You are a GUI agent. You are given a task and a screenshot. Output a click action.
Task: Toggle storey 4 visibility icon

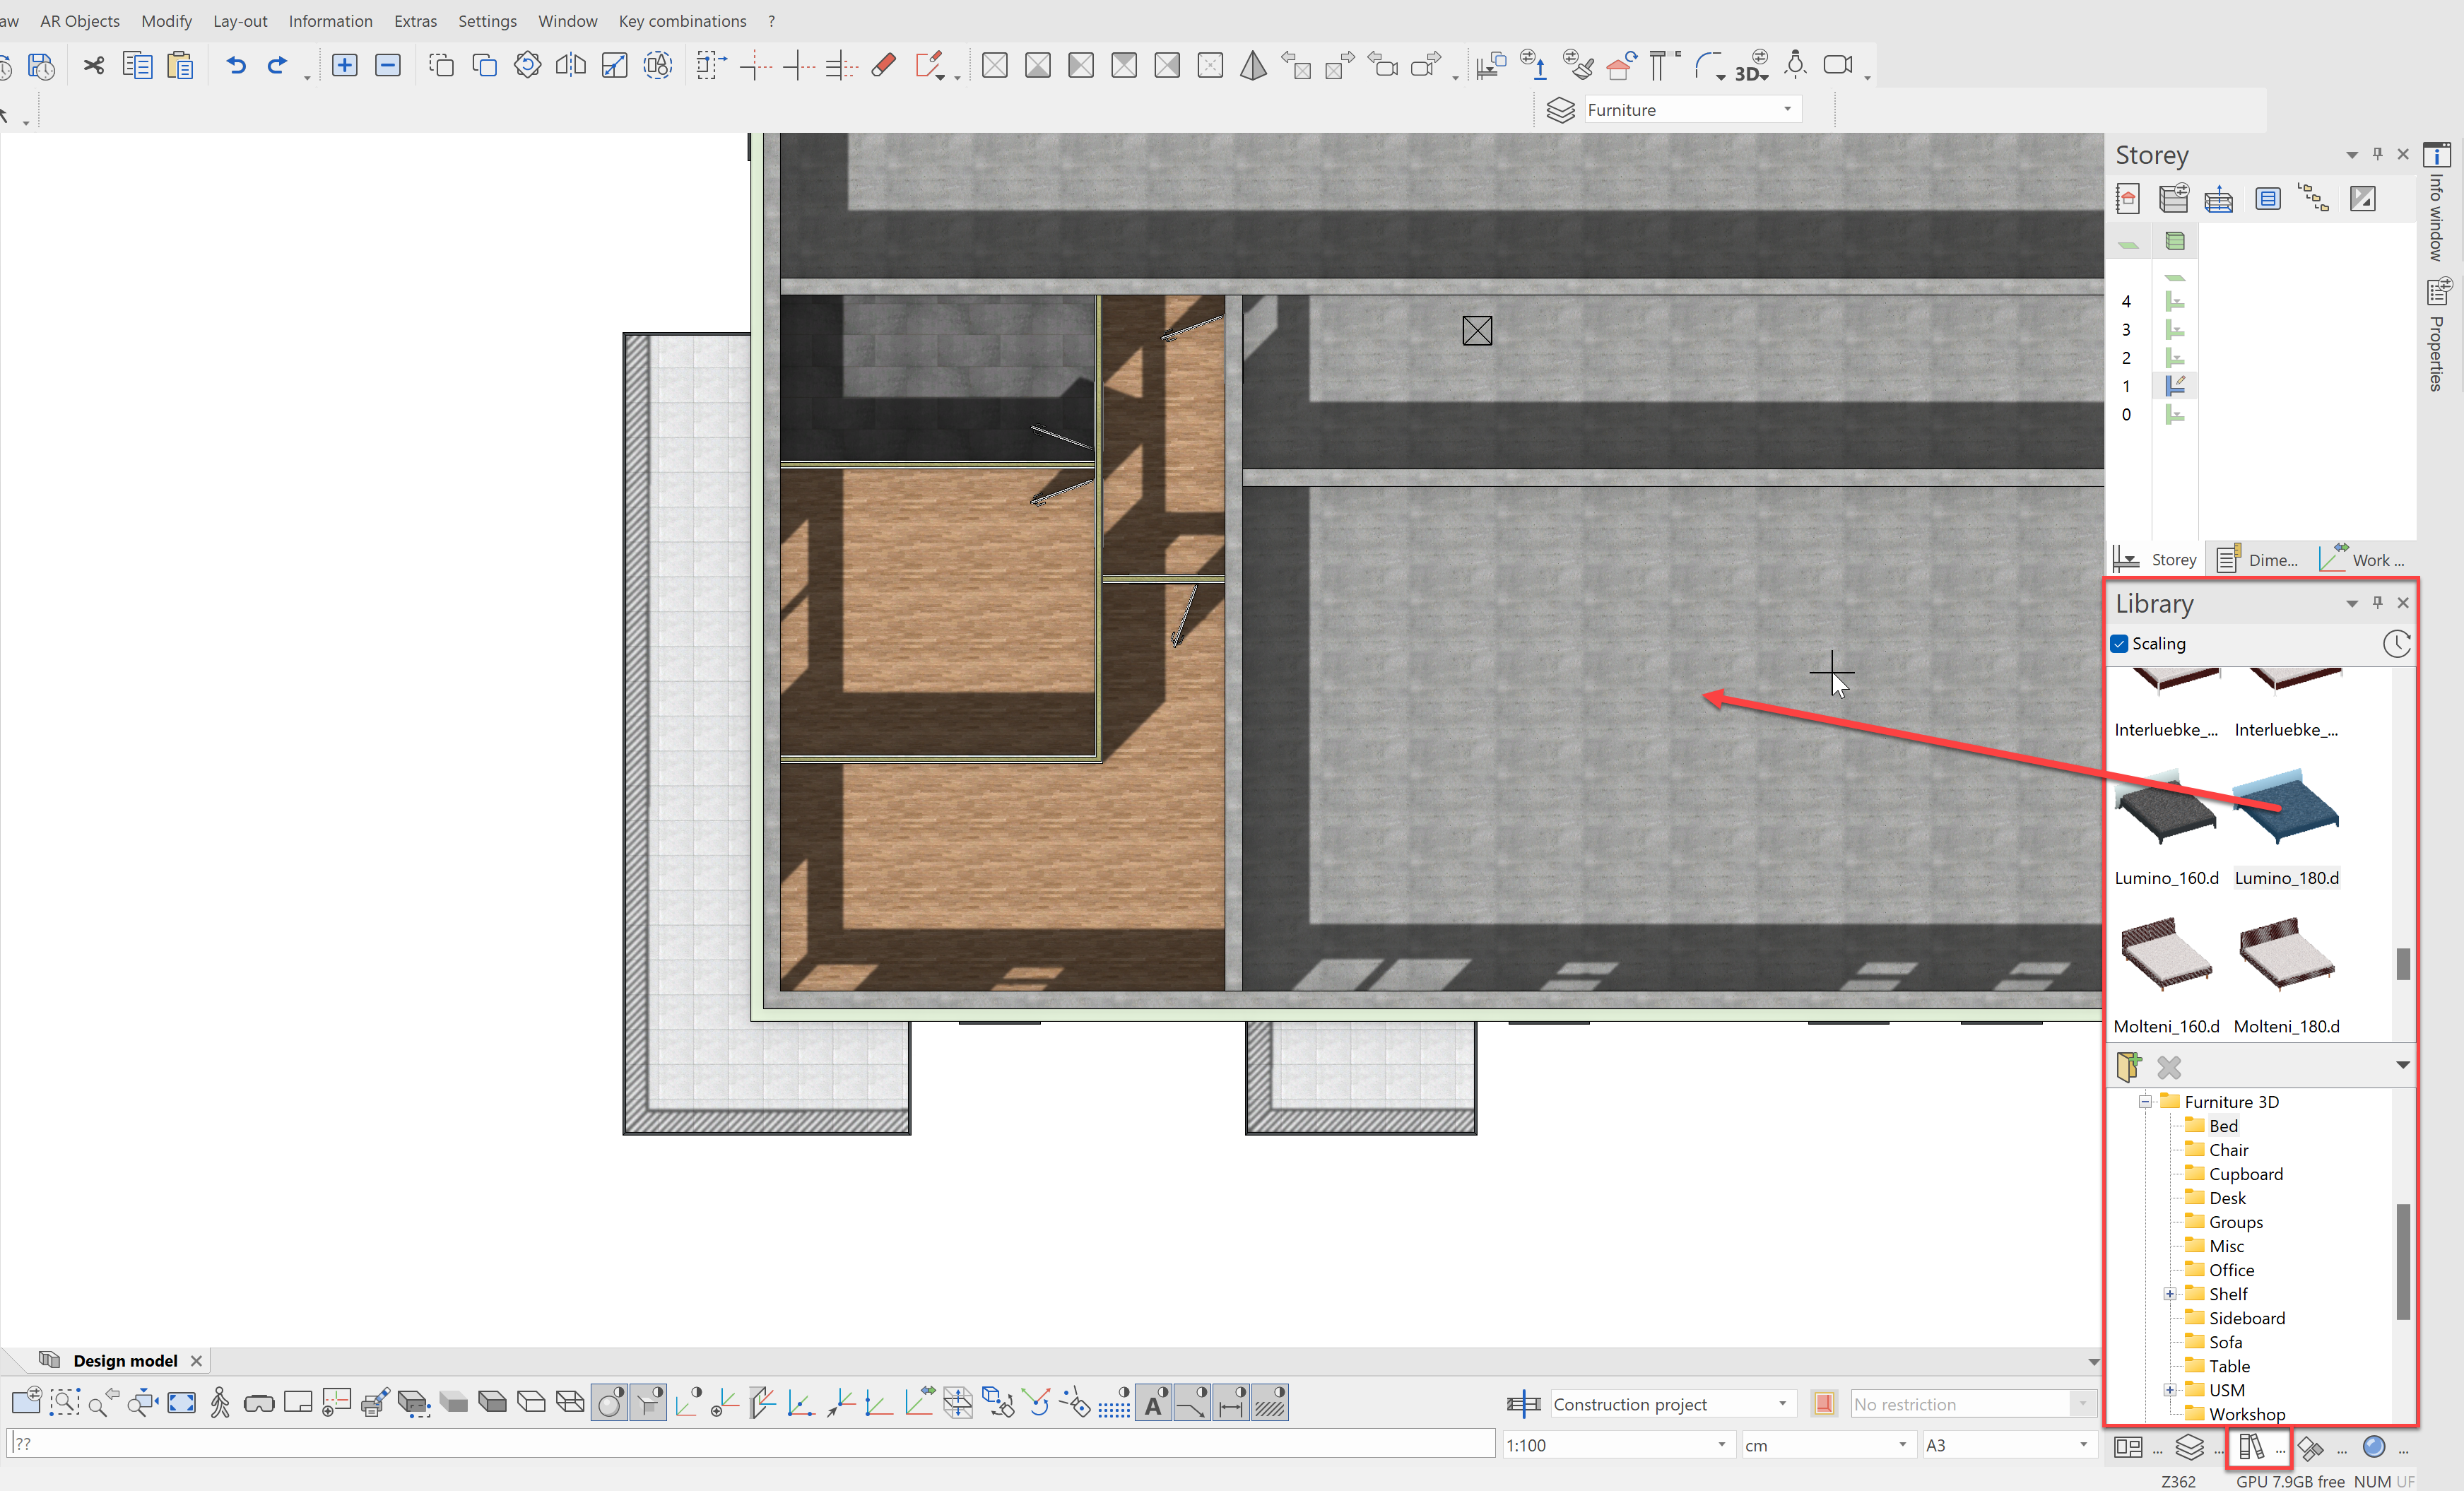coord(2175,301)
